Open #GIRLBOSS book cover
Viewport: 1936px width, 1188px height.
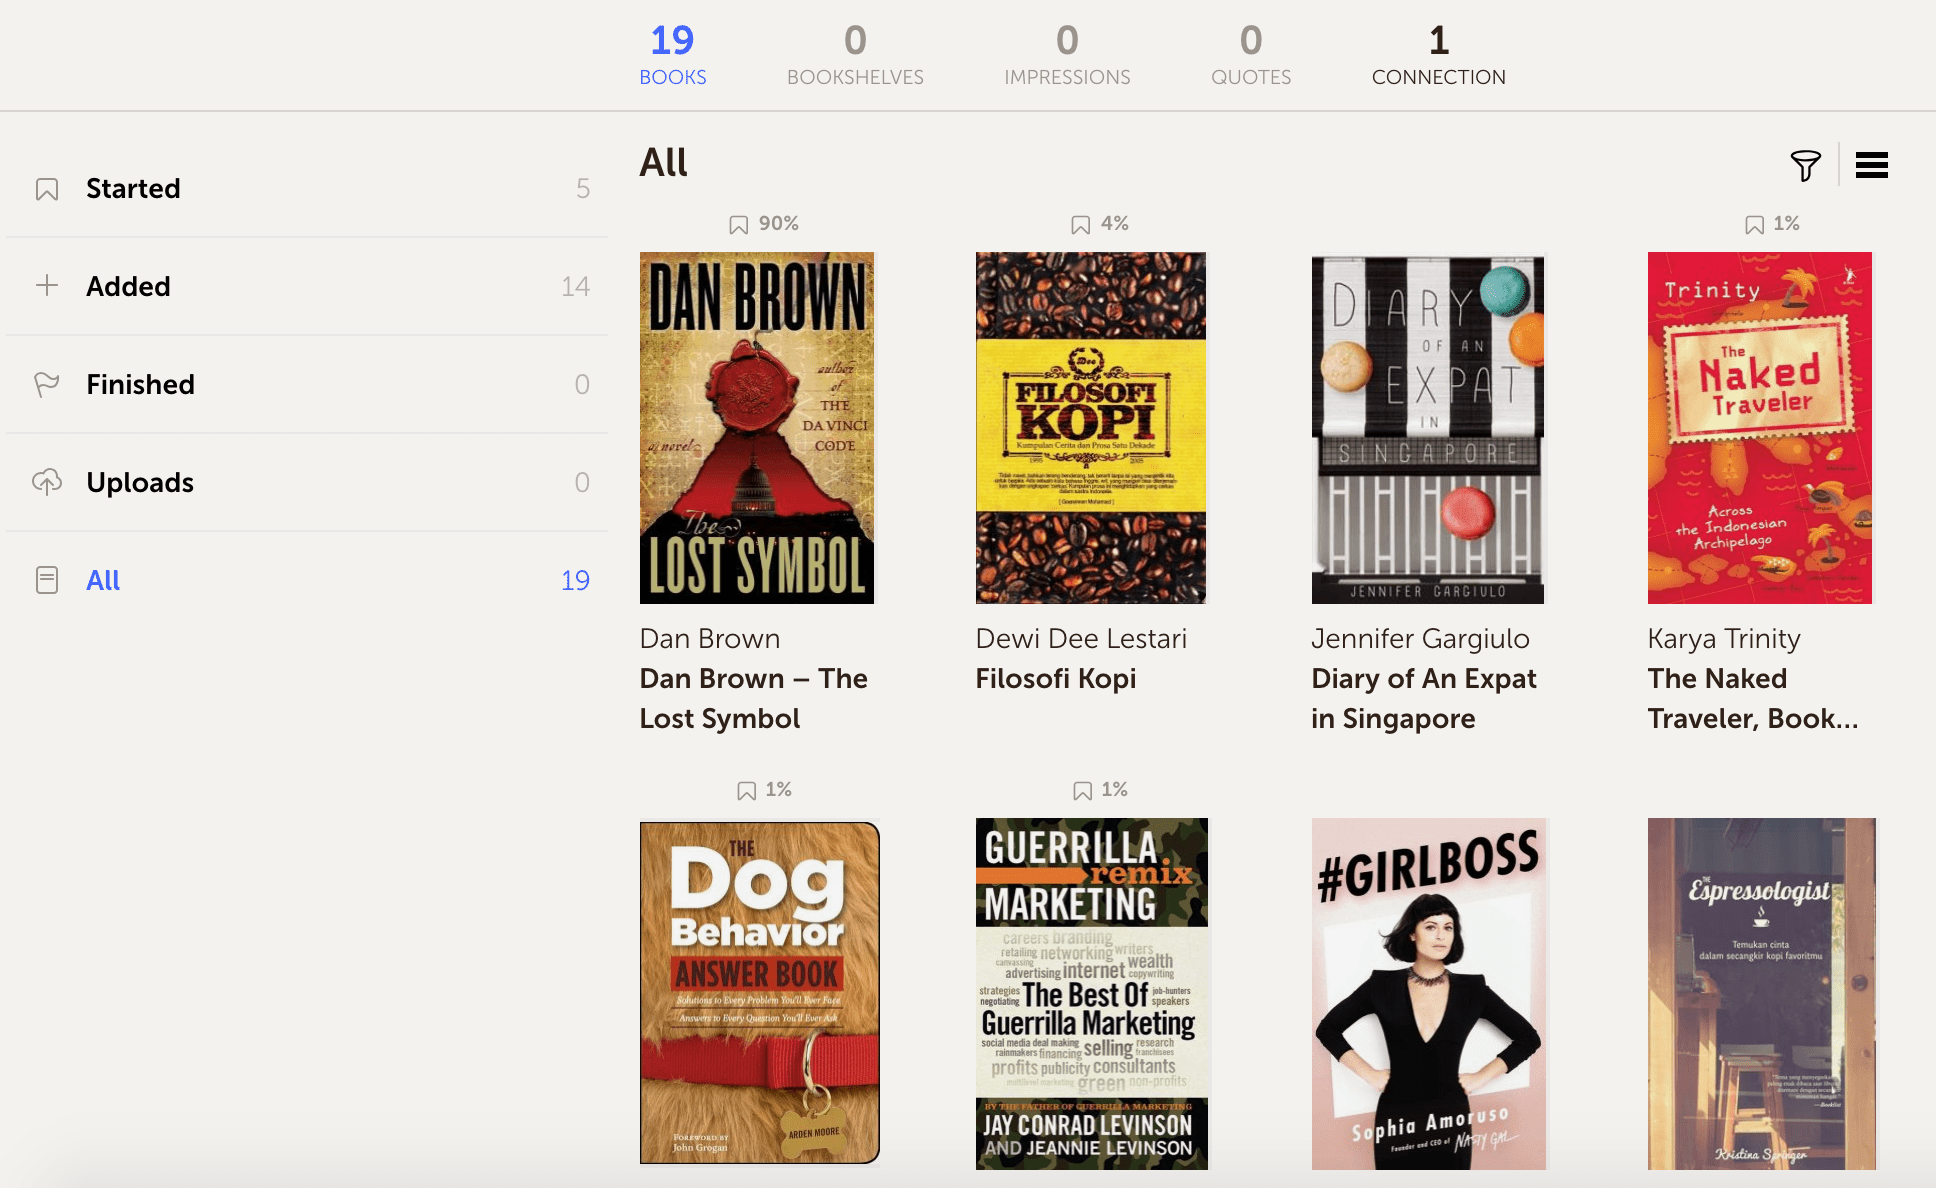(1428, 993)
